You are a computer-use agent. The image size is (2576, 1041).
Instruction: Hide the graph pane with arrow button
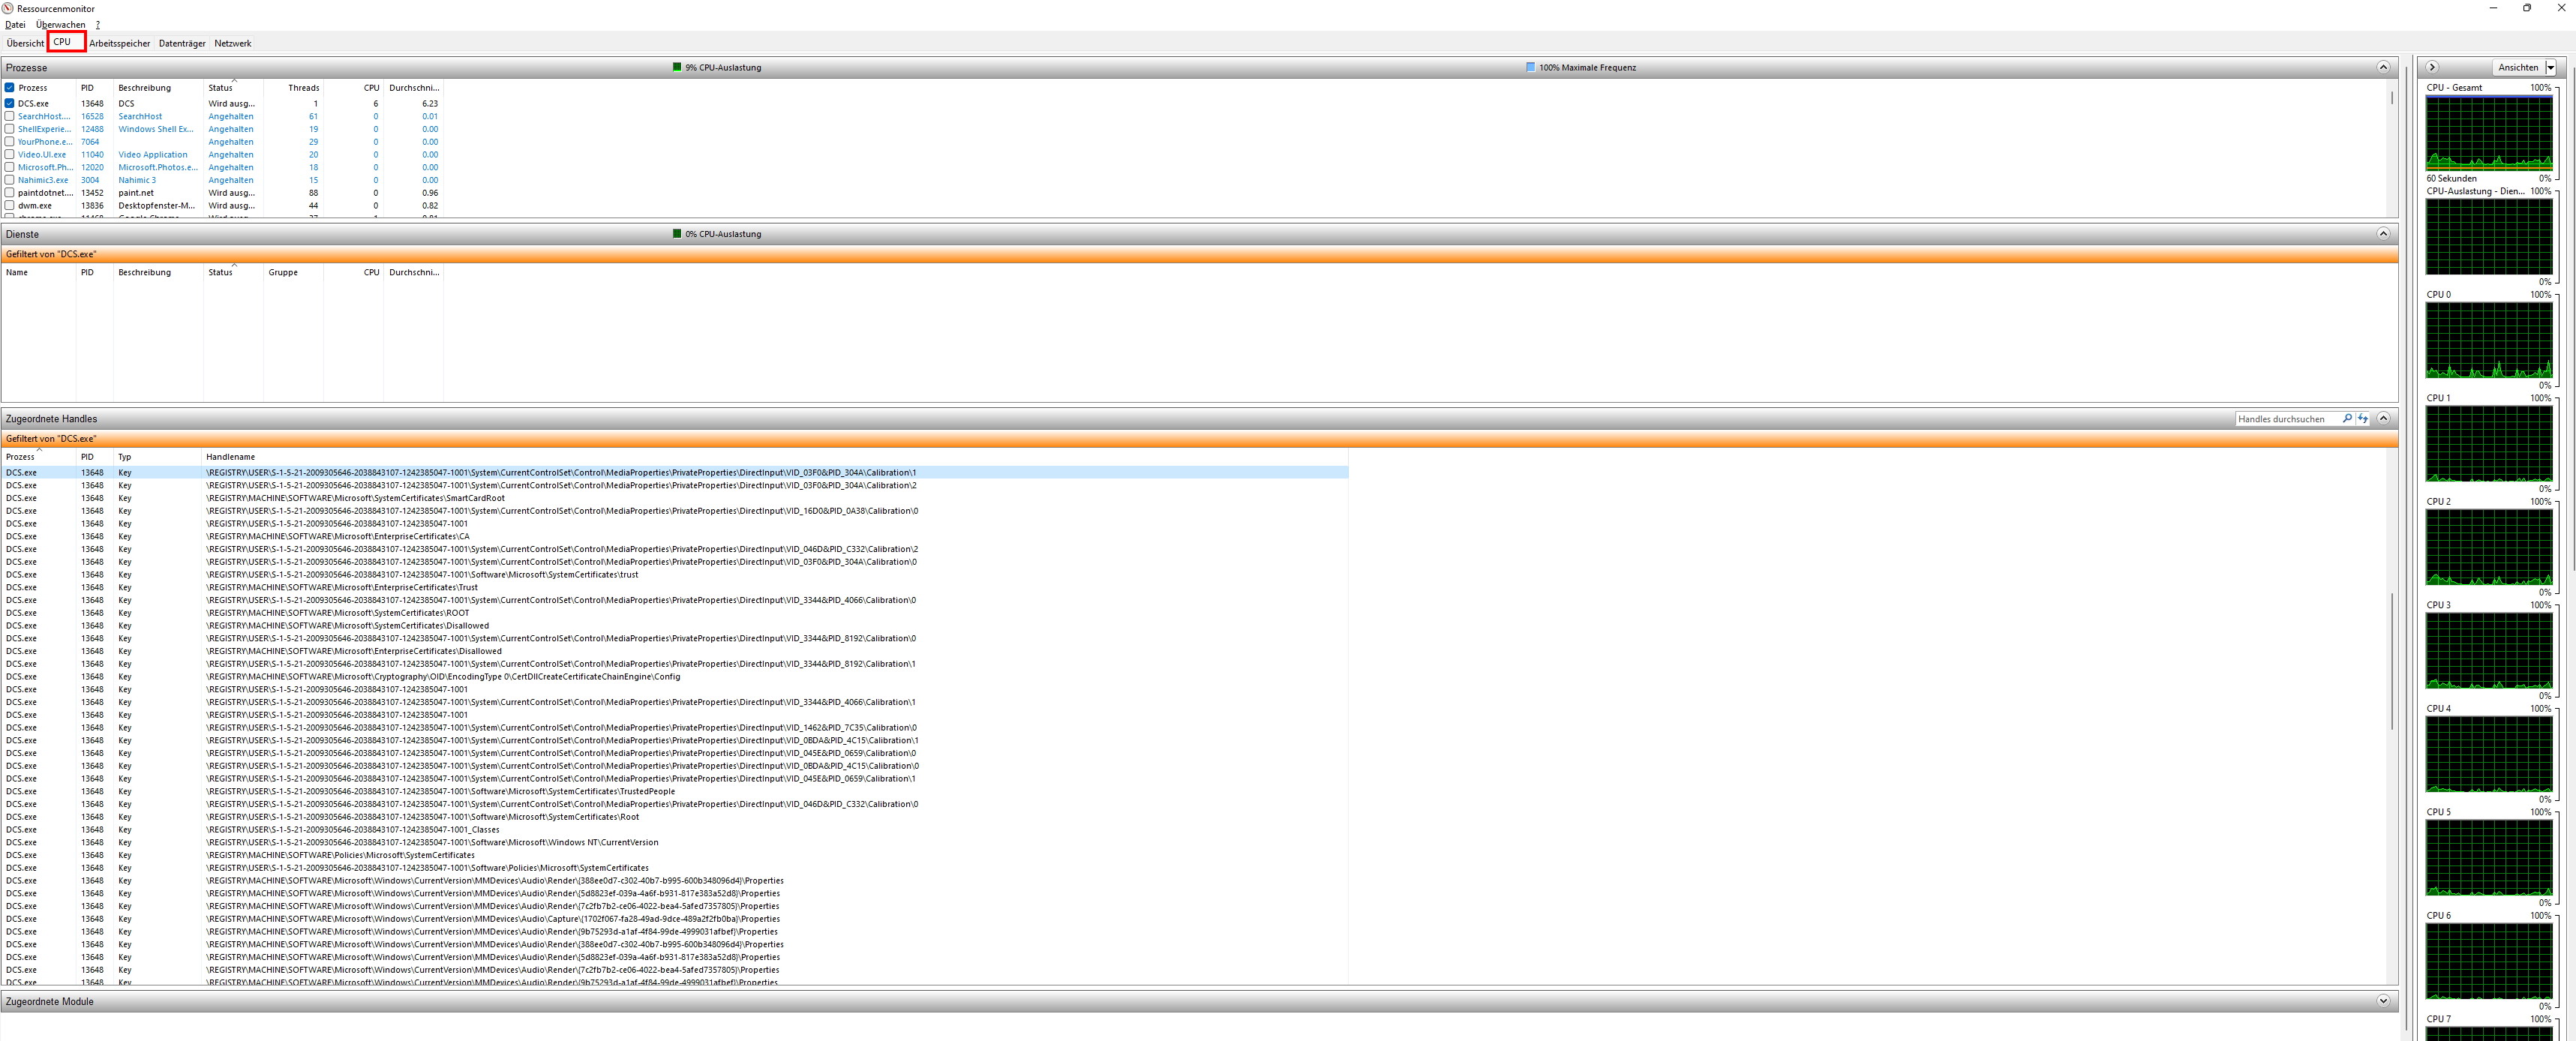point(2432,67)
